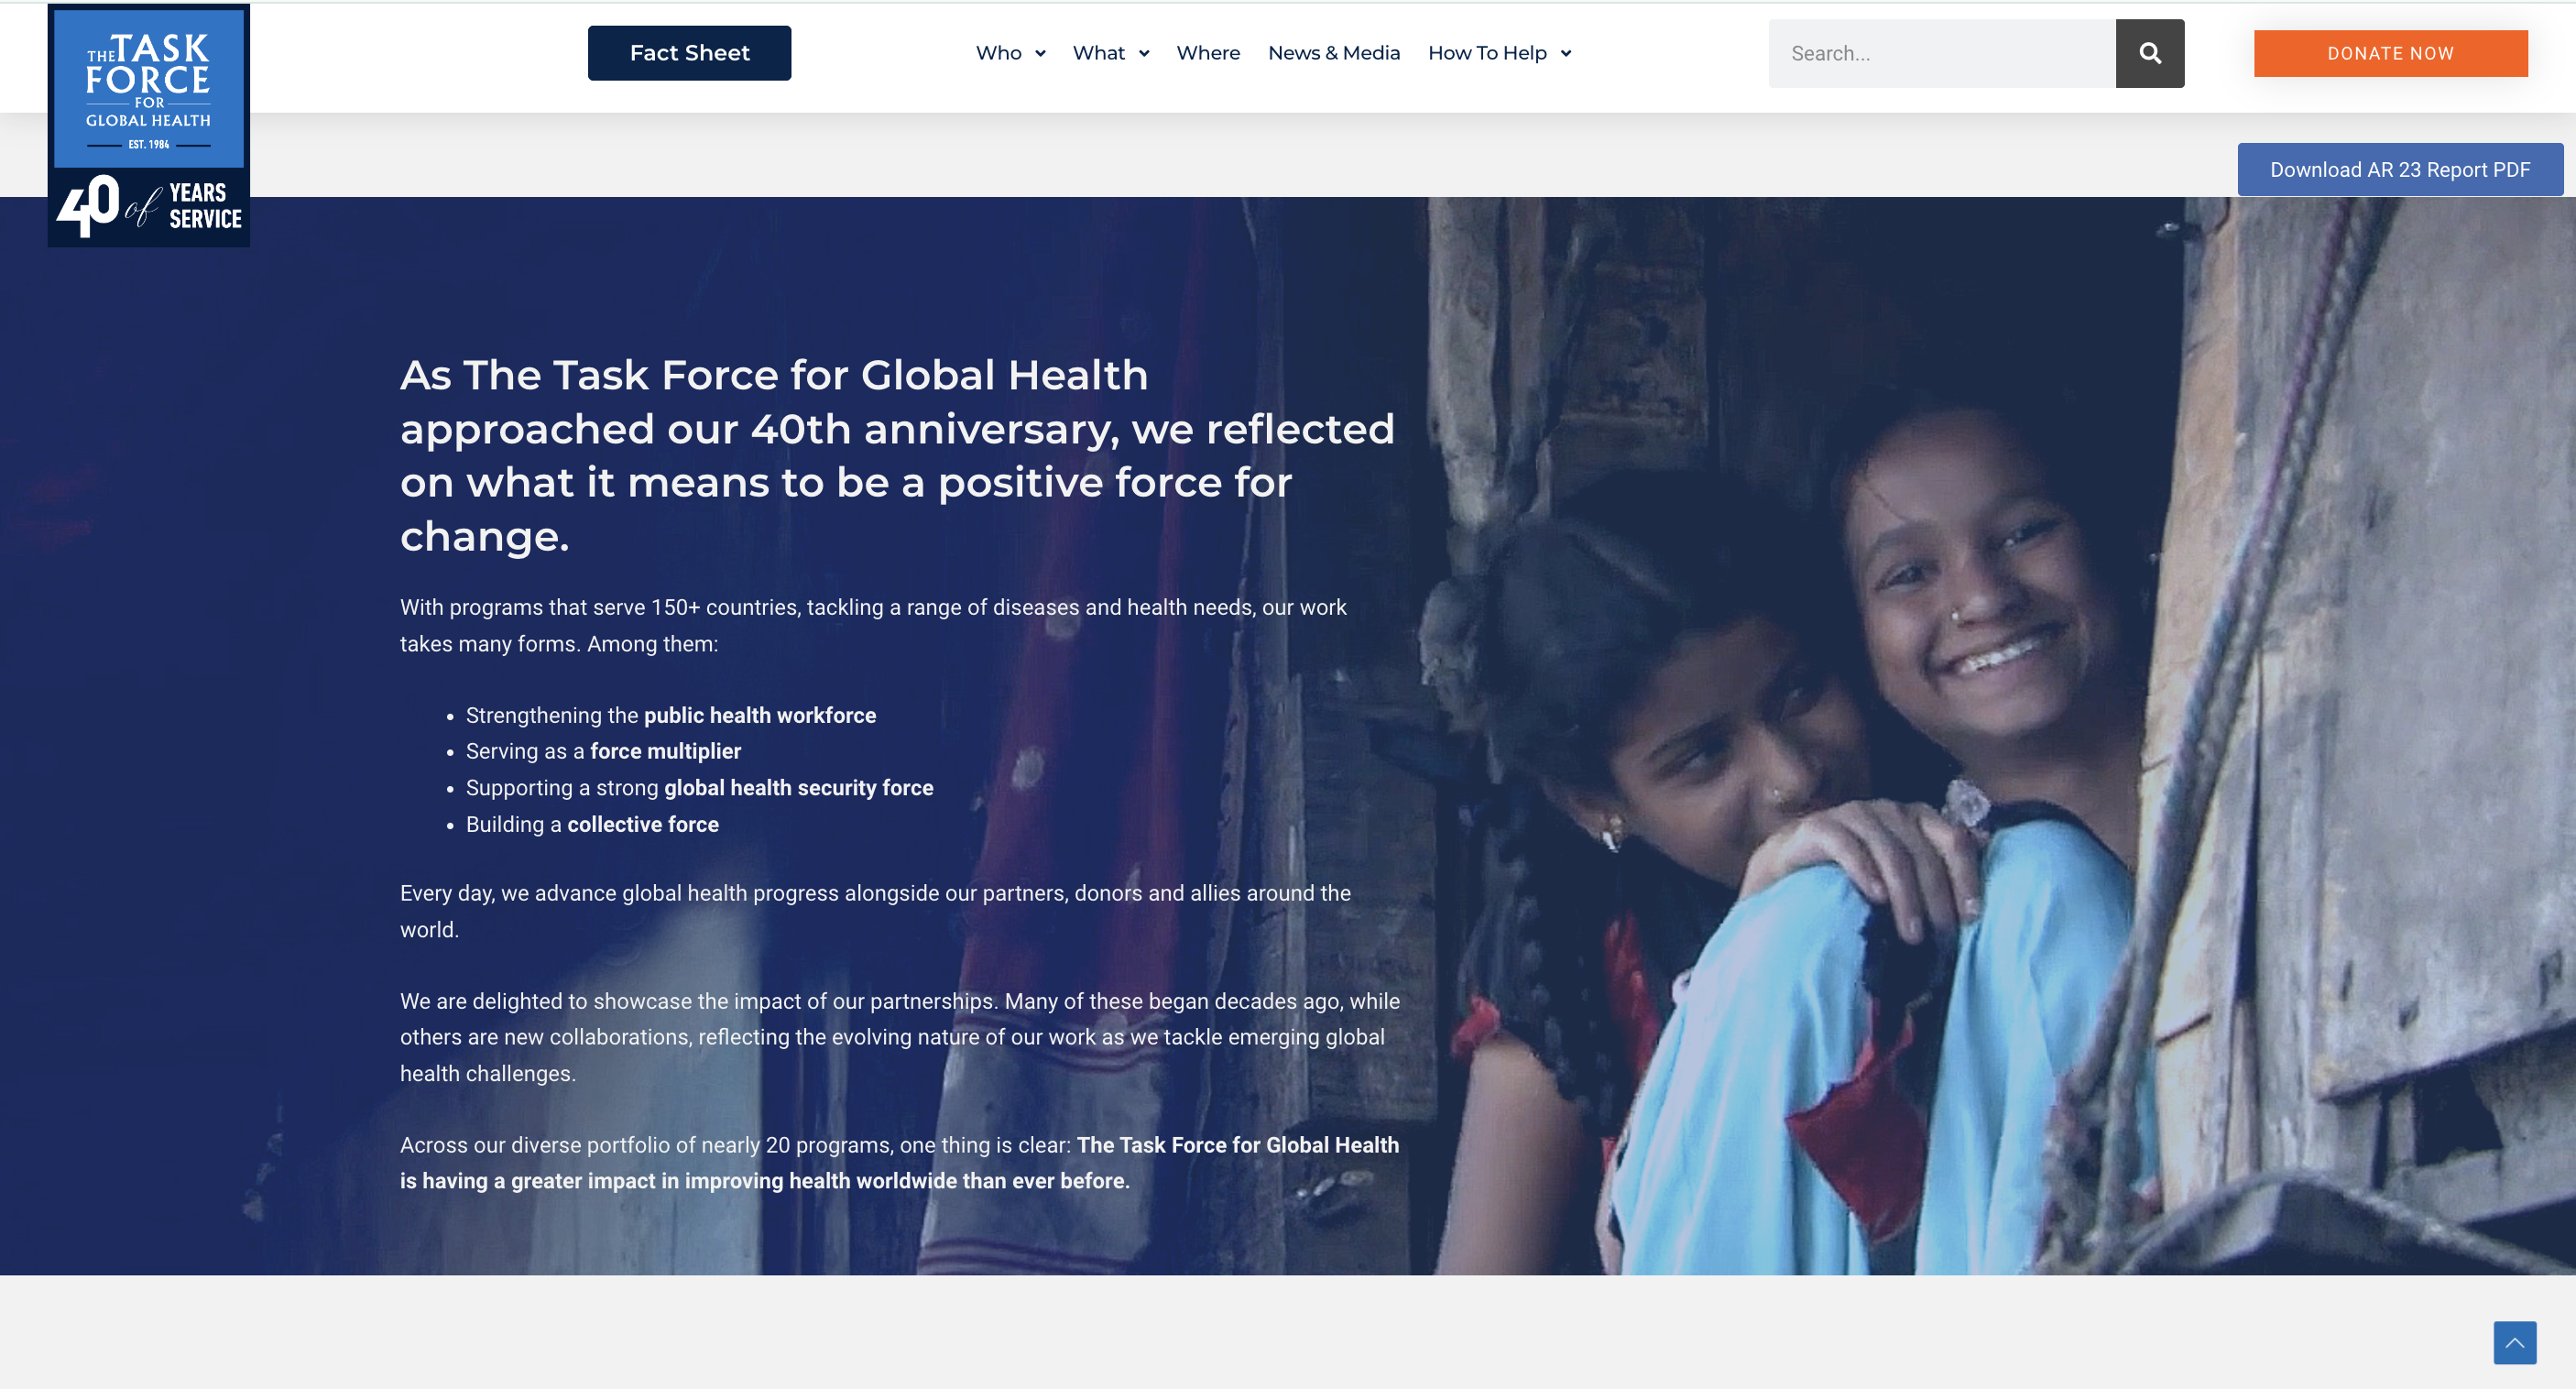Expand the How To Help chevron arrow

pyautogui.click(x=1566, y=54)
